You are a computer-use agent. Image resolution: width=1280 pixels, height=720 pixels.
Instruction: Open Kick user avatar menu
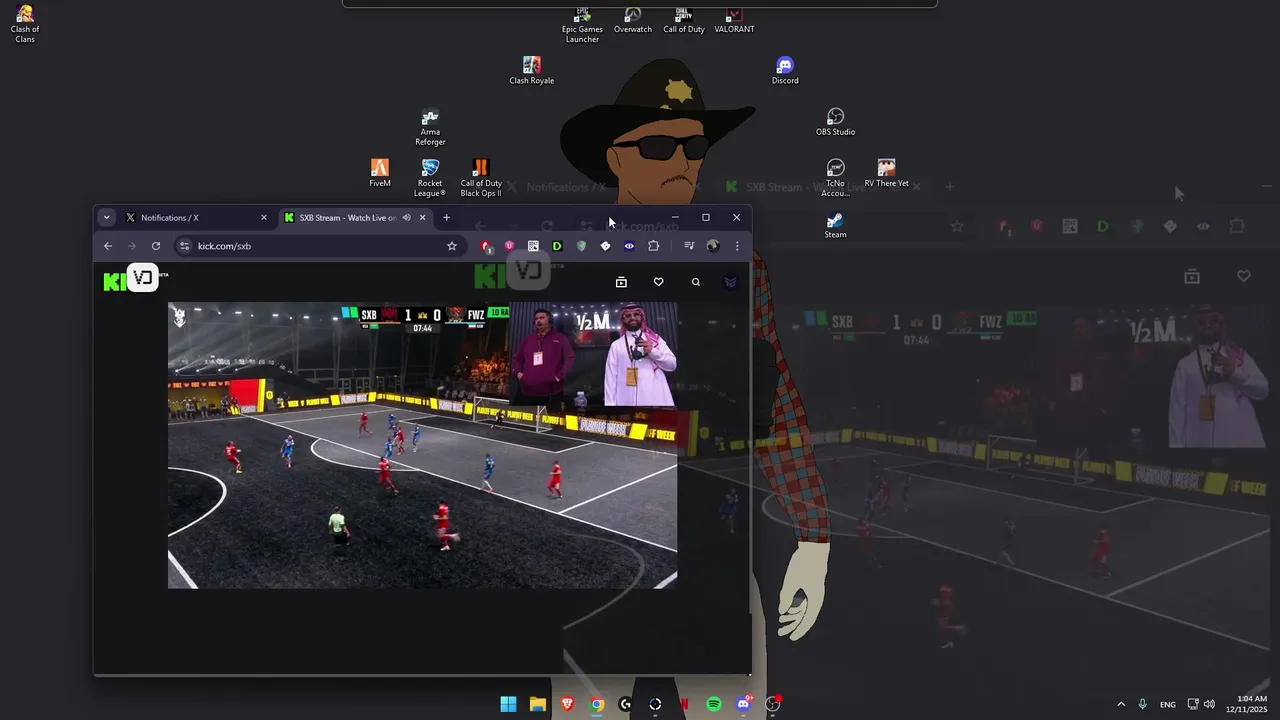731,282
